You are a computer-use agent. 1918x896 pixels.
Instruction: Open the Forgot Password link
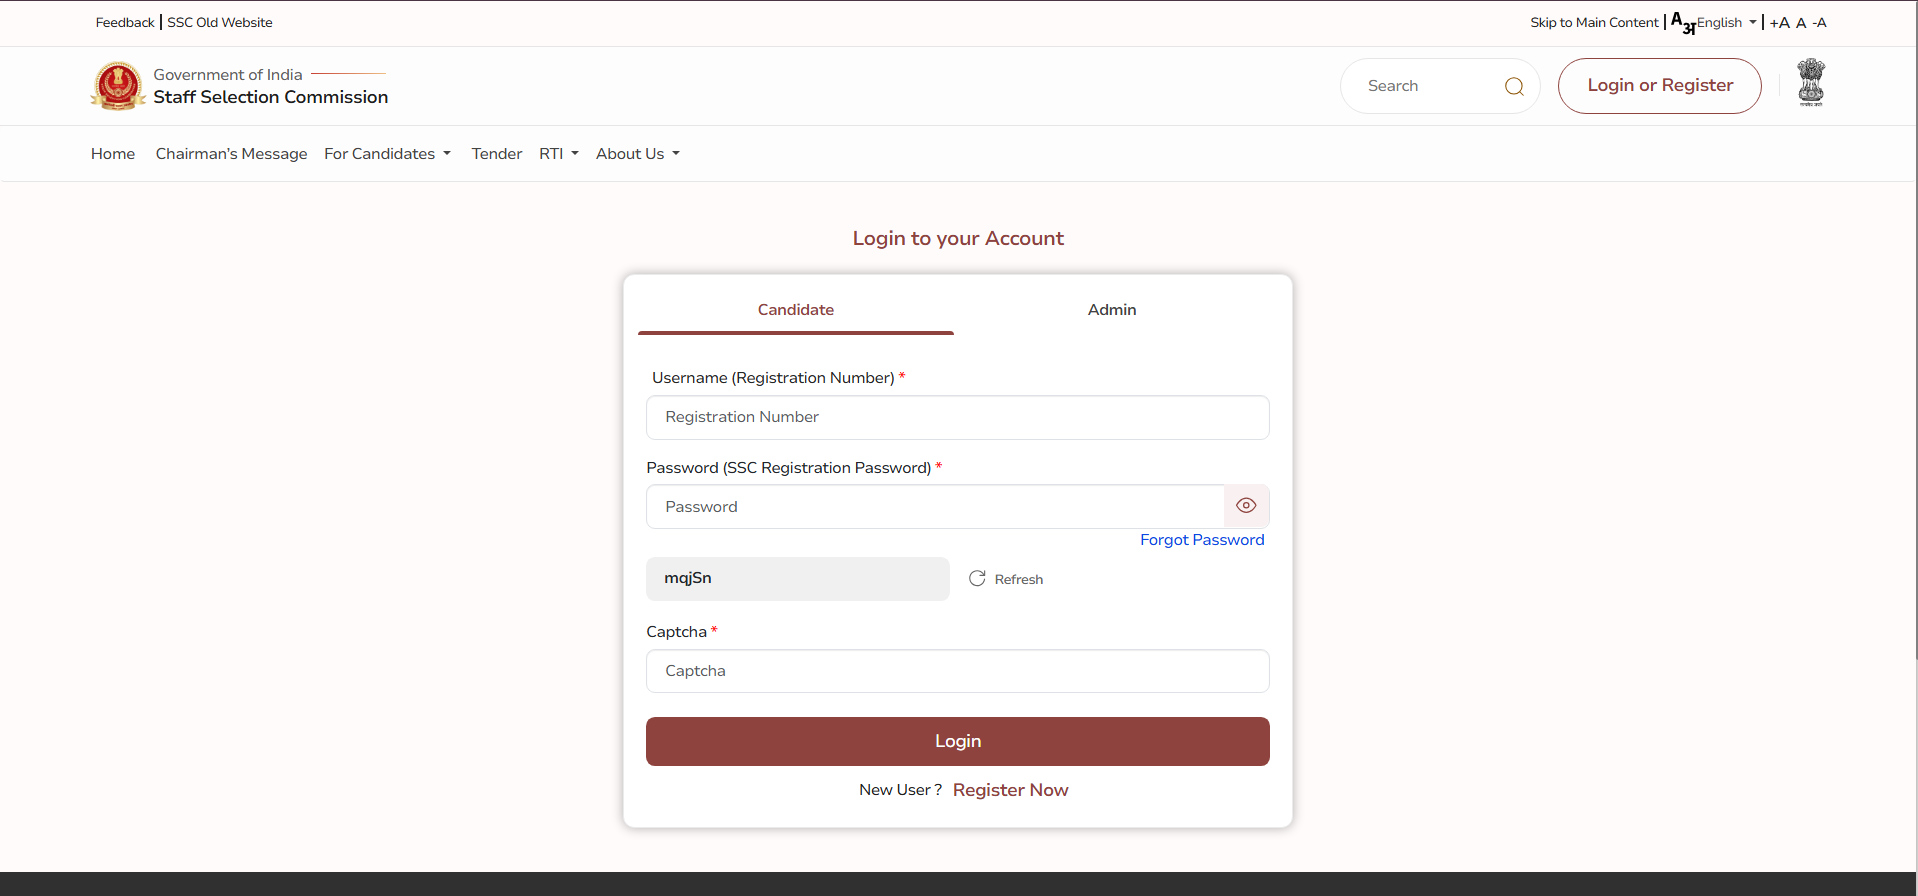(x=1201, y=540)
